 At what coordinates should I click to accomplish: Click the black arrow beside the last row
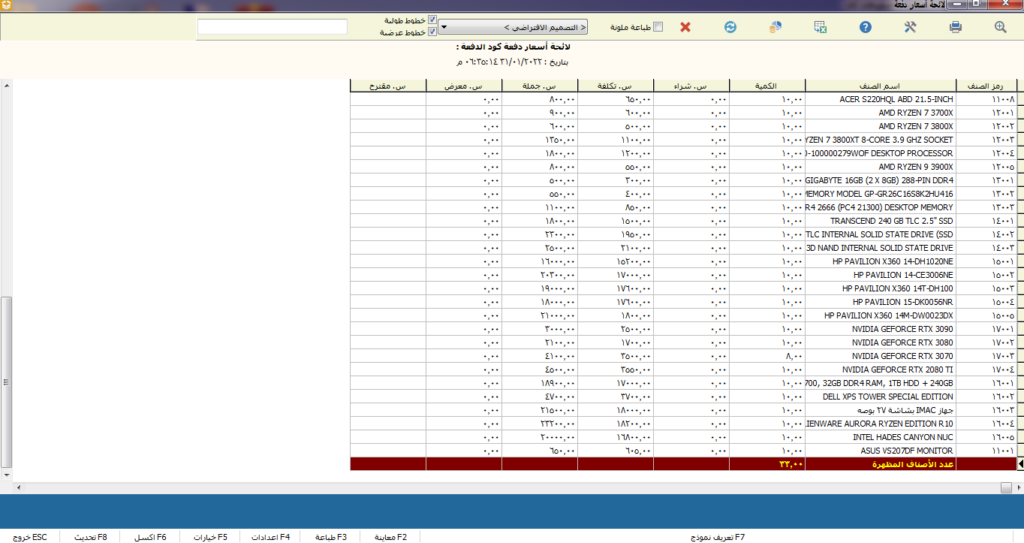(1019, 464)
